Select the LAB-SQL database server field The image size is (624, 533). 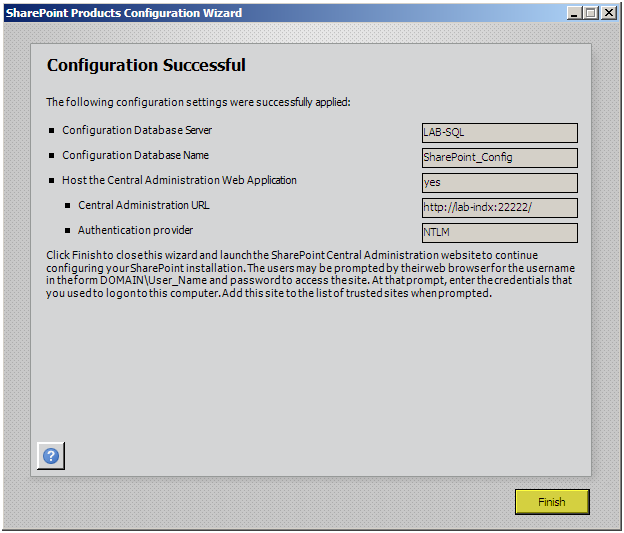click(x=499, y=133)
